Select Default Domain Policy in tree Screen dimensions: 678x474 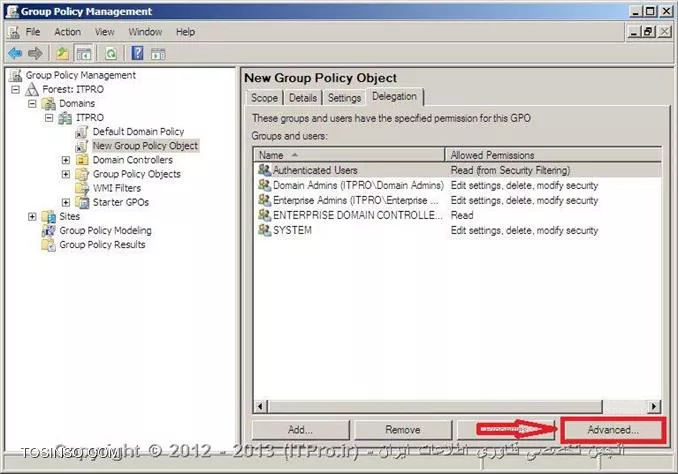[x=138, y=131]
